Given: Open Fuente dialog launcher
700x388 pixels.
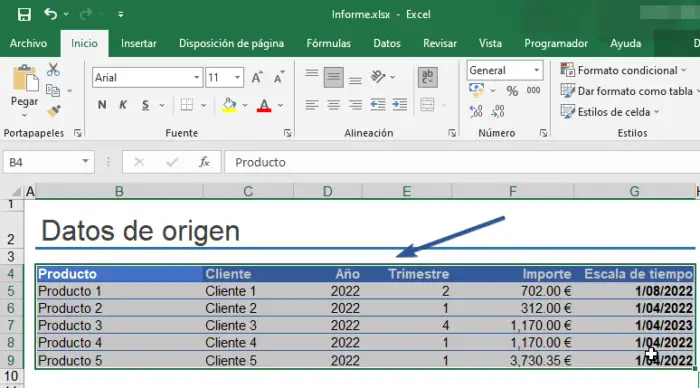Looking at the screenshot, I should pyautogui.click(x=288, y=133).
